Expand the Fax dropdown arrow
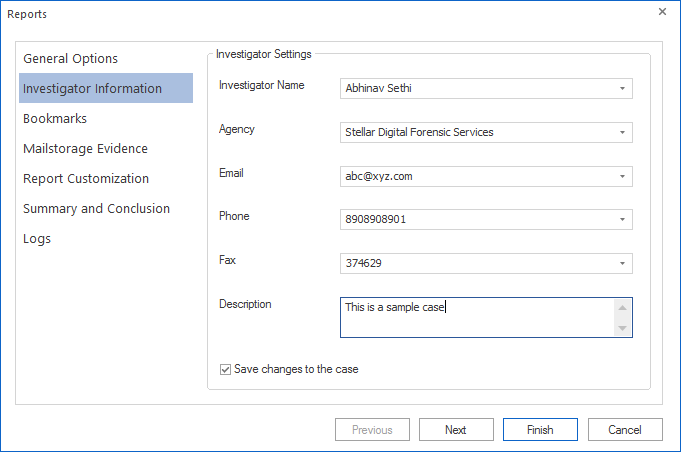Screen dimensions: 681x452 point(623,263)
